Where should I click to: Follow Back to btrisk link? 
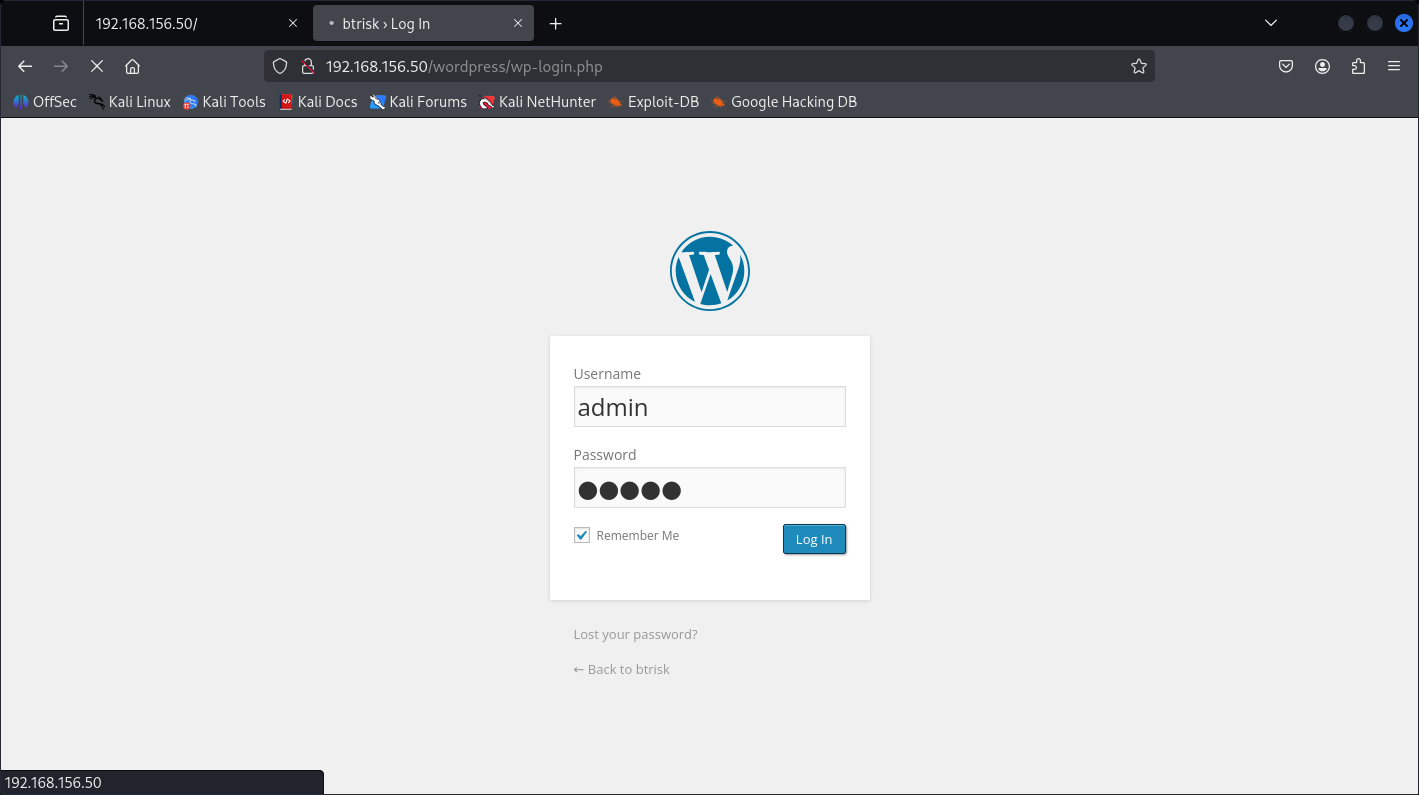pos(622,669)
